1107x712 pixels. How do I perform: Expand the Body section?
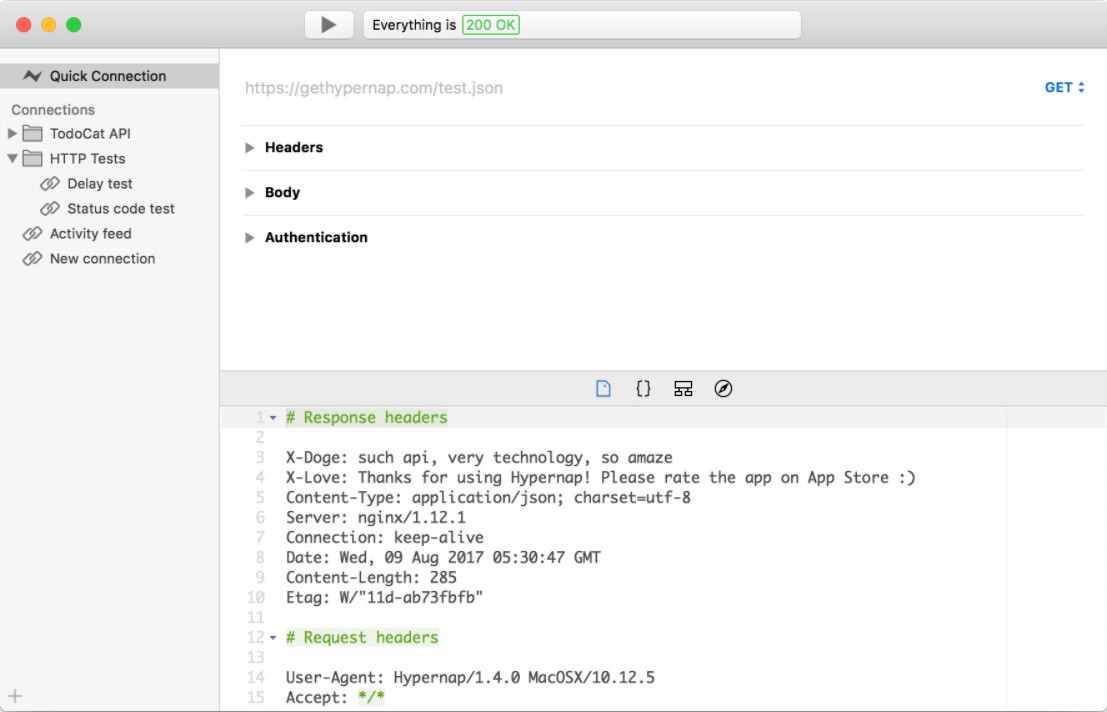coord(249,193)
